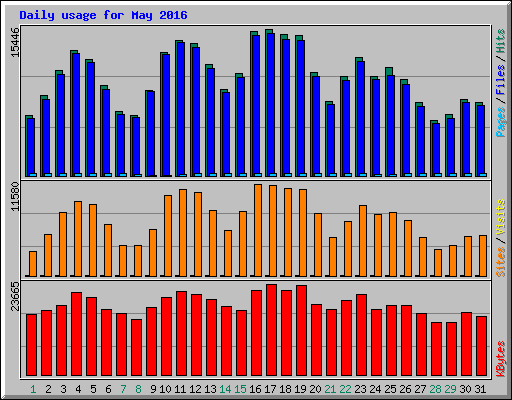The image size is (512, 400).
Task: Click the KBytes legend label
Action: pyautogui.click(x=501, y=359)
